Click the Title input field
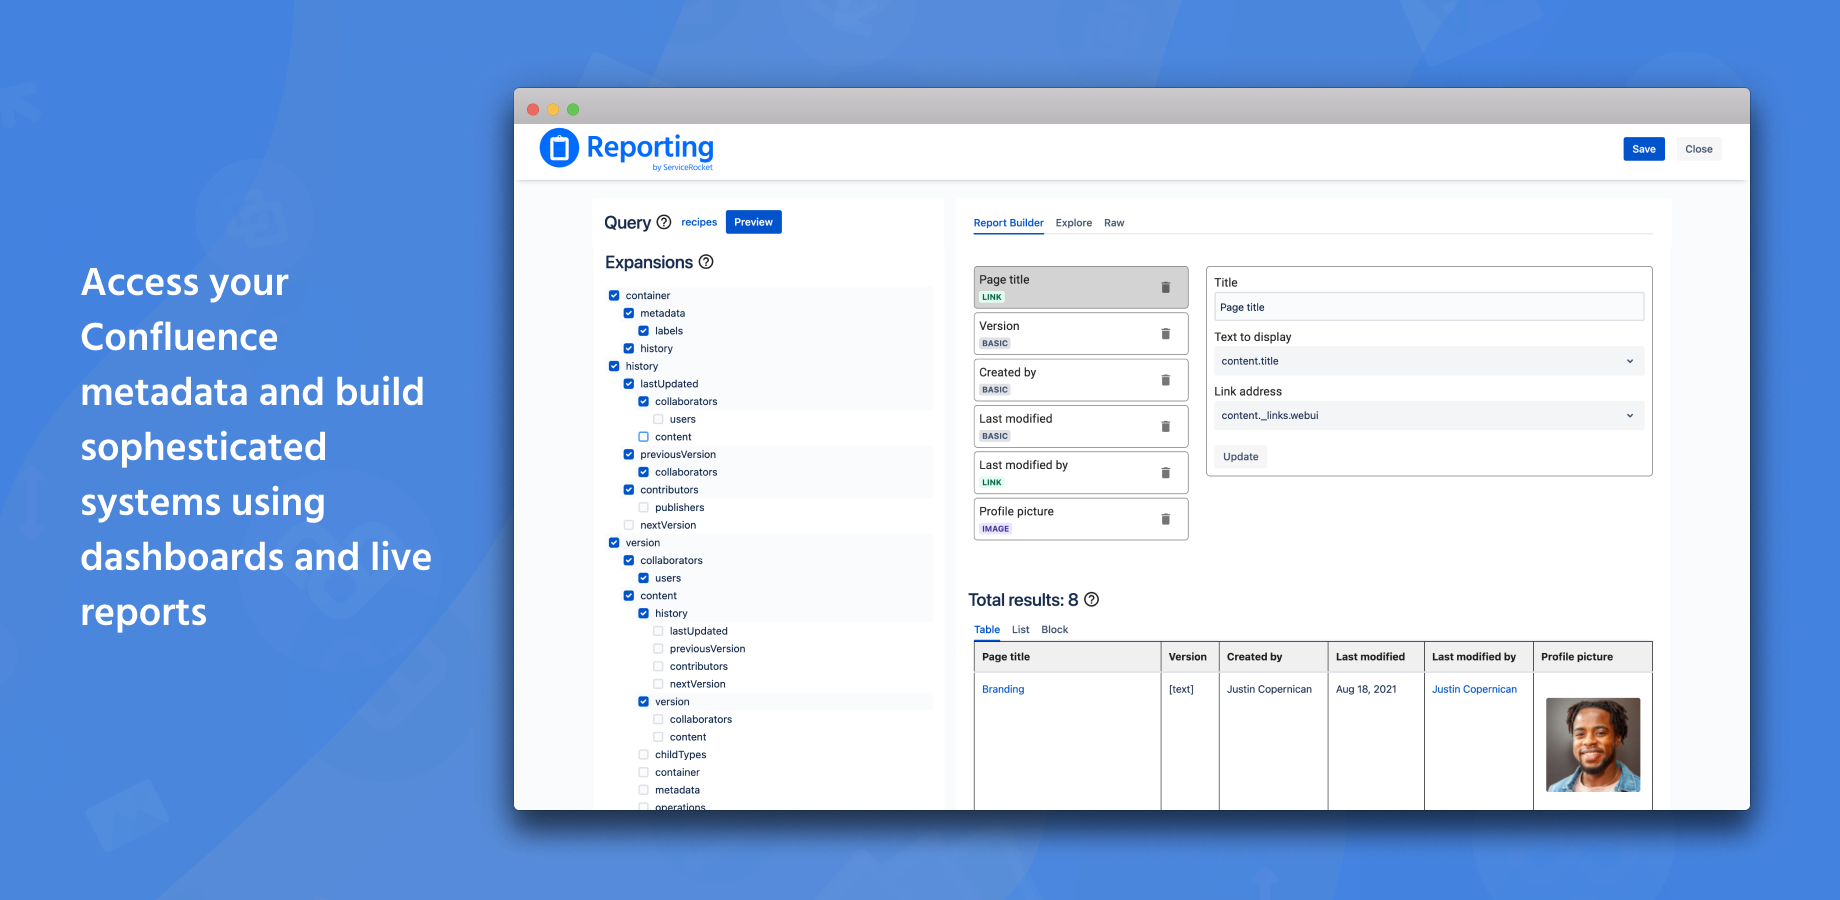Image resolution: width=1840 pixels, height=900 pixels. [1429, 307]
